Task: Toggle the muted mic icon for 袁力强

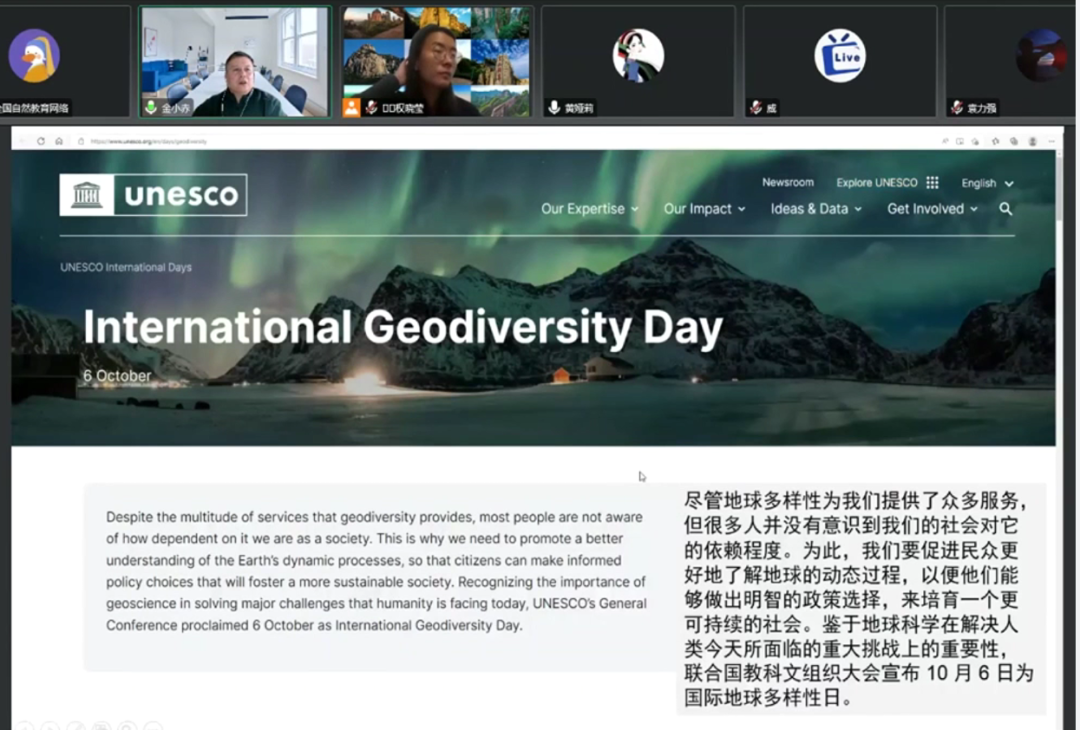Action: click(x=958, y=108)
